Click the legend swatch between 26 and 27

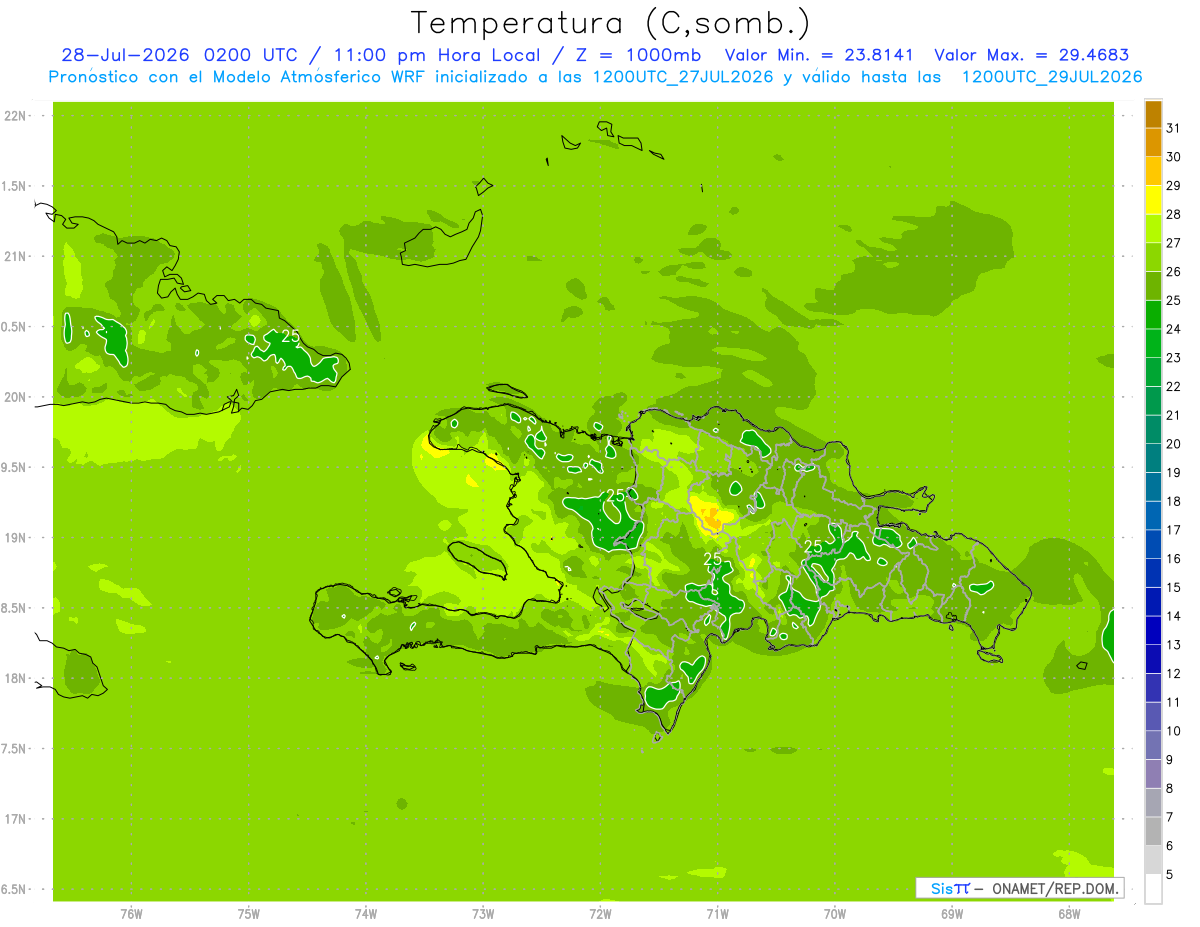pos(1153,258)
